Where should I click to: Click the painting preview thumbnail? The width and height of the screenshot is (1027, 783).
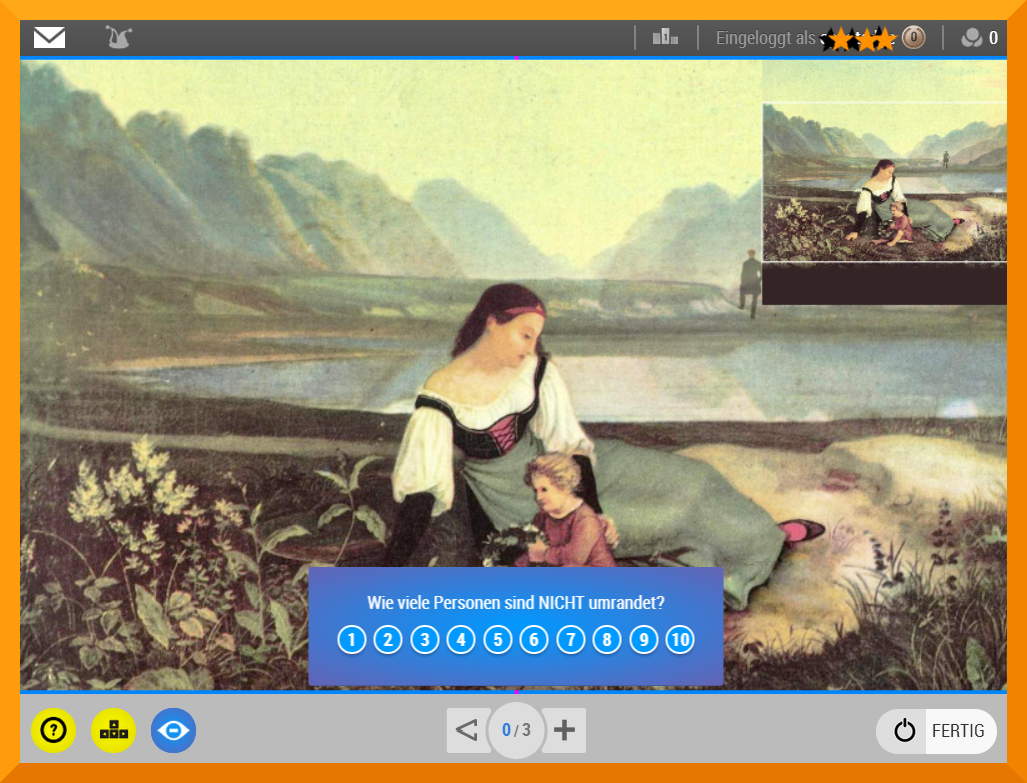click(x=884, y=182)
